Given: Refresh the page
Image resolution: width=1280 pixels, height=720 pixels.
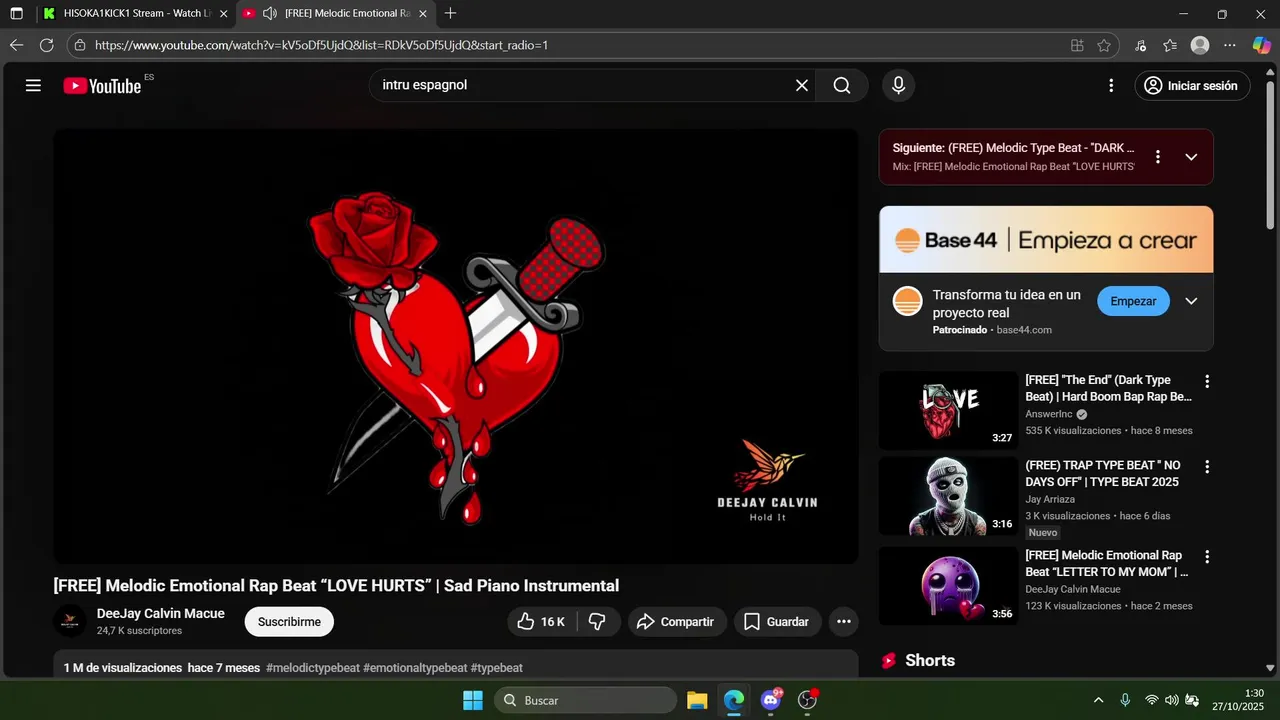Looking at the screenshot, I should point(46,45).
